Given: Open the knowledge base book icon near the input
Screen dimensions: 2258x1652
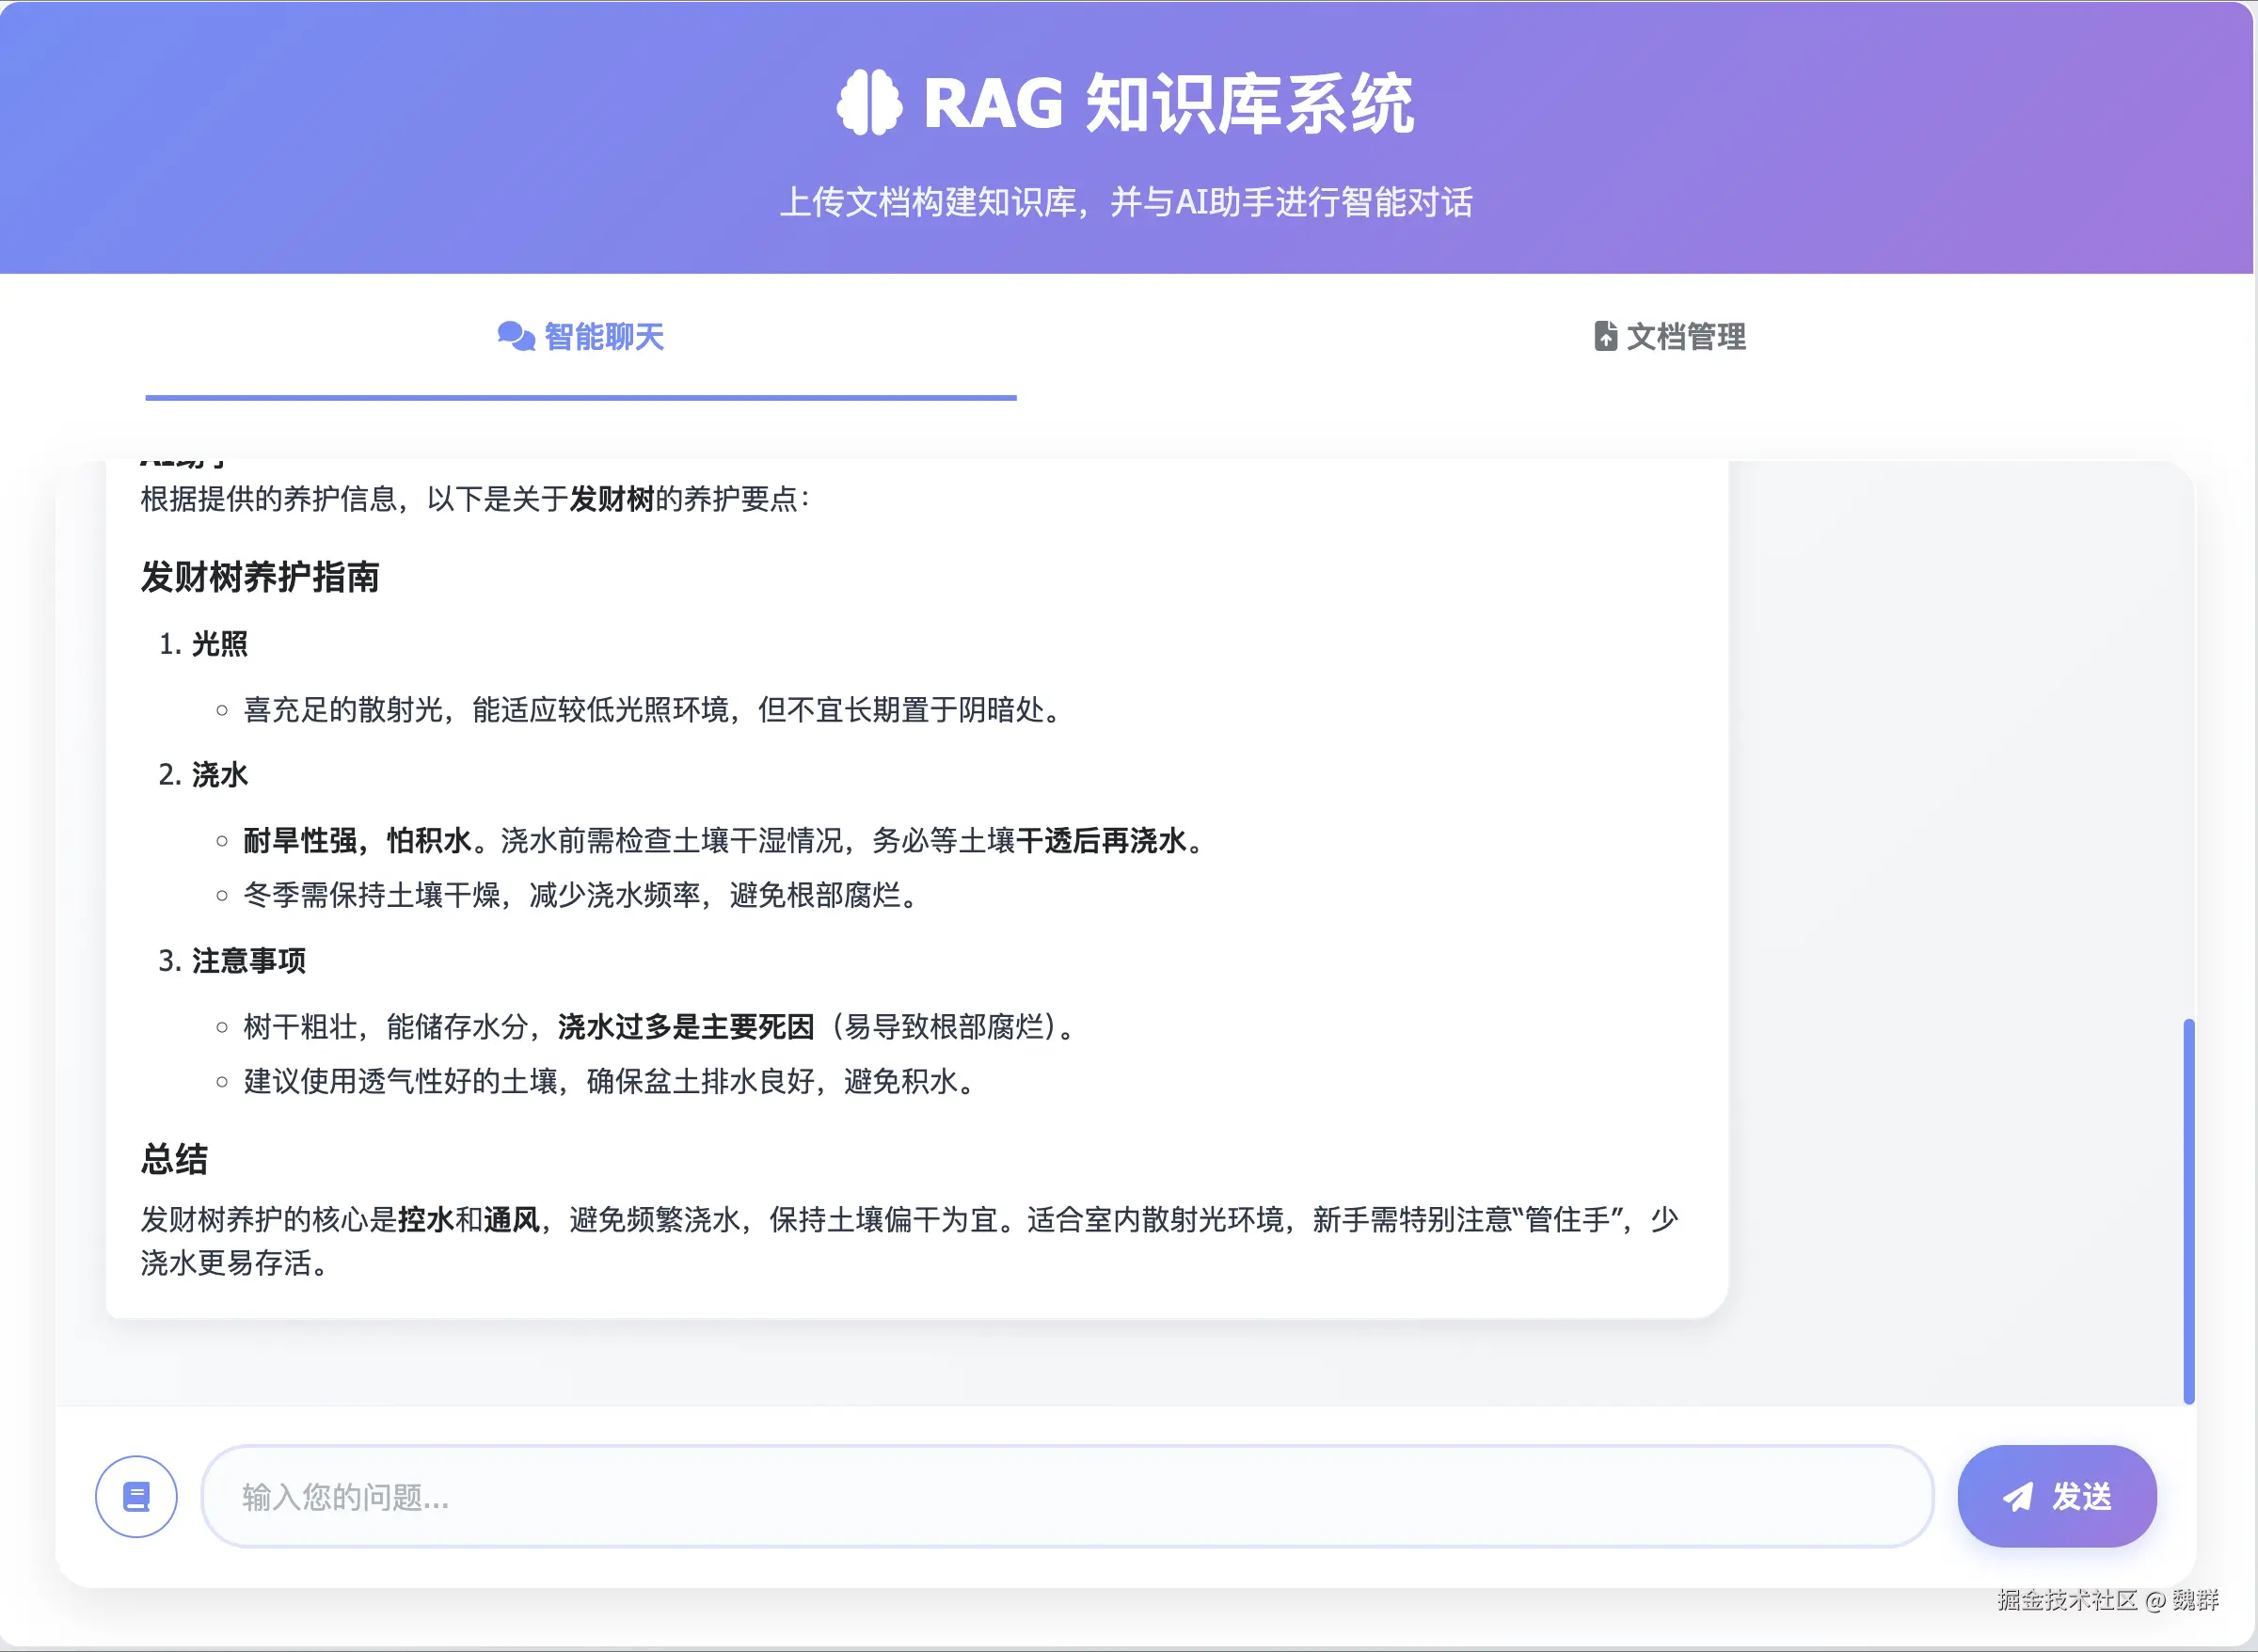Looking at the screenshot, I should coord(136,1496).
